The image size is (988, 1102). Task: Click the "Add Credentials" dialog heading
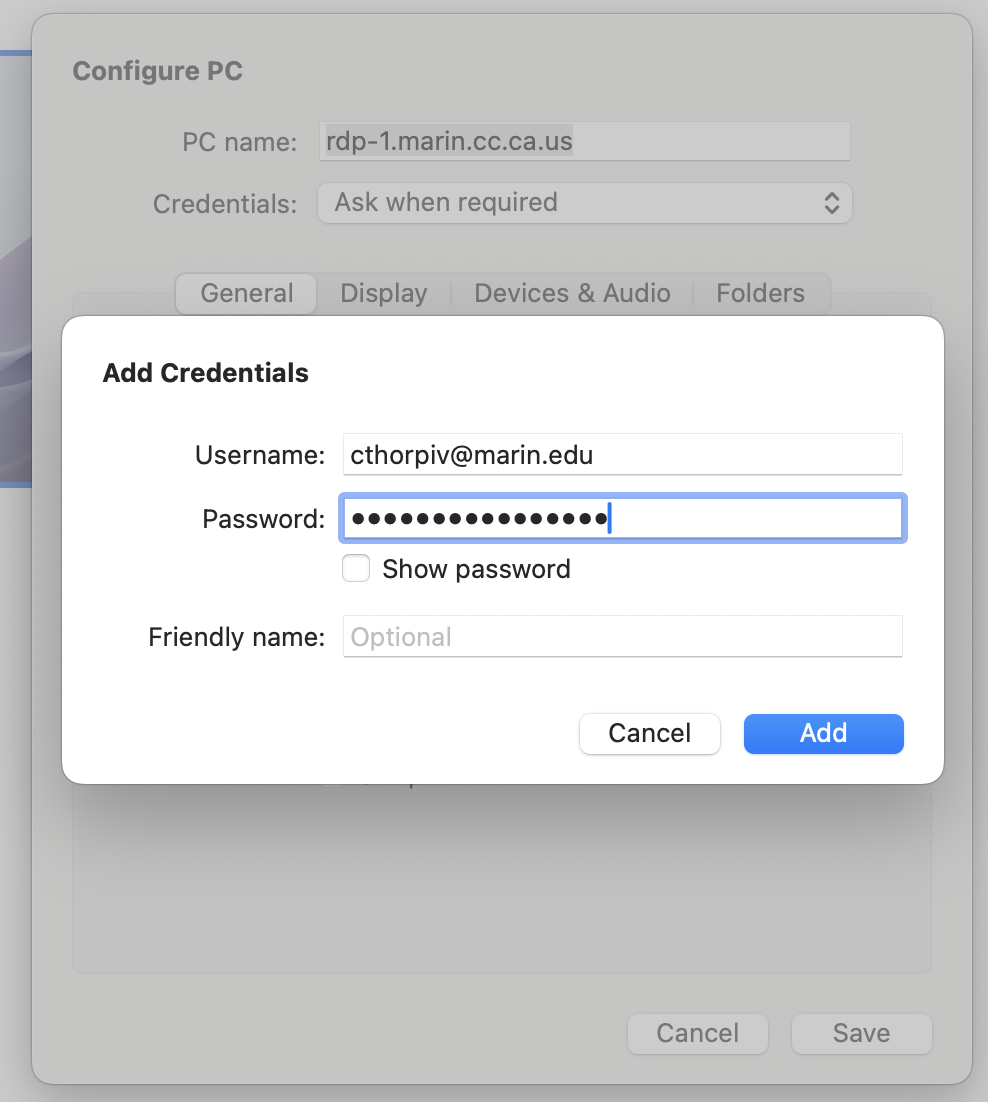[x=206, y=373]
